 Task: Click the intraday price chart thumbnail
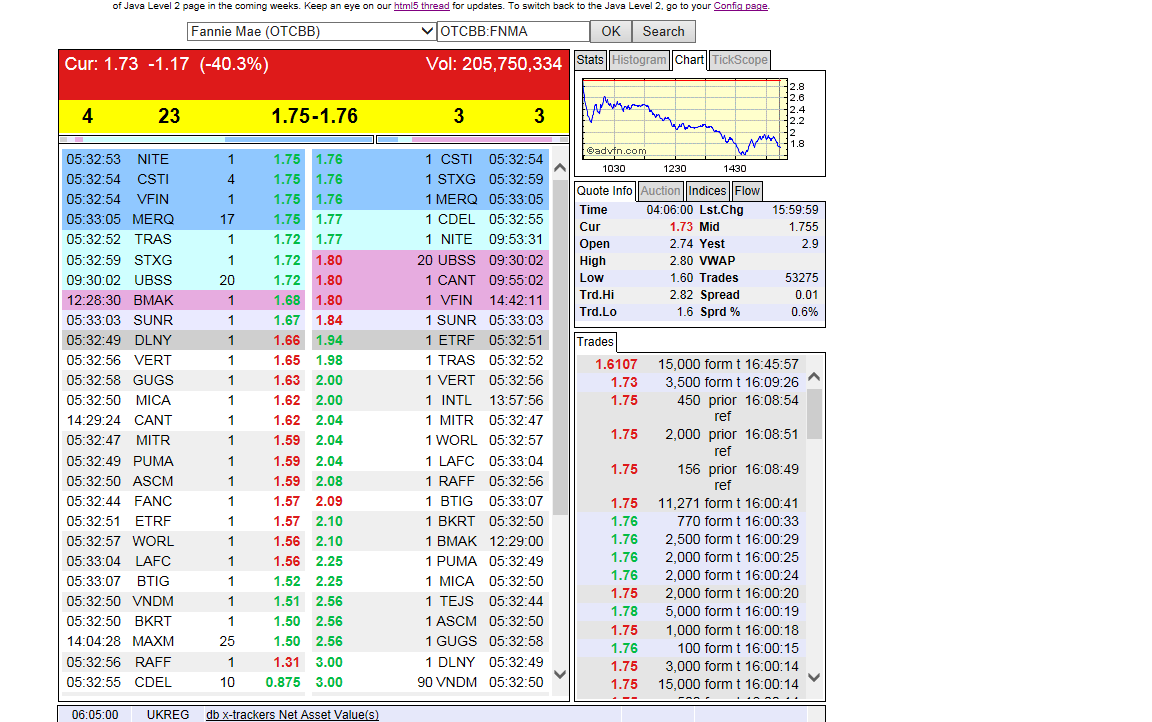(685, 119)
